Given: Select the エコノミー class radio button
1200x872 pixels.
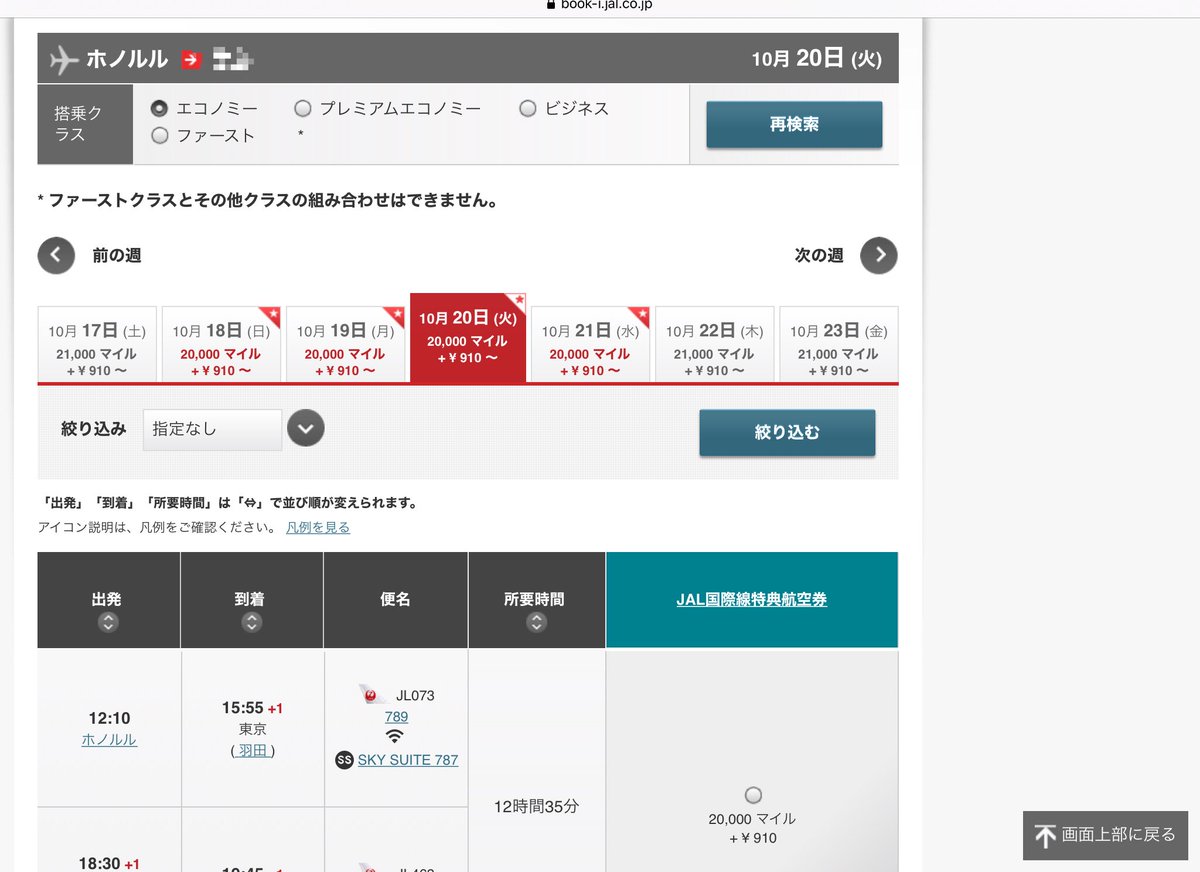Looking at the screenshot, I should [x=159, y=108].
